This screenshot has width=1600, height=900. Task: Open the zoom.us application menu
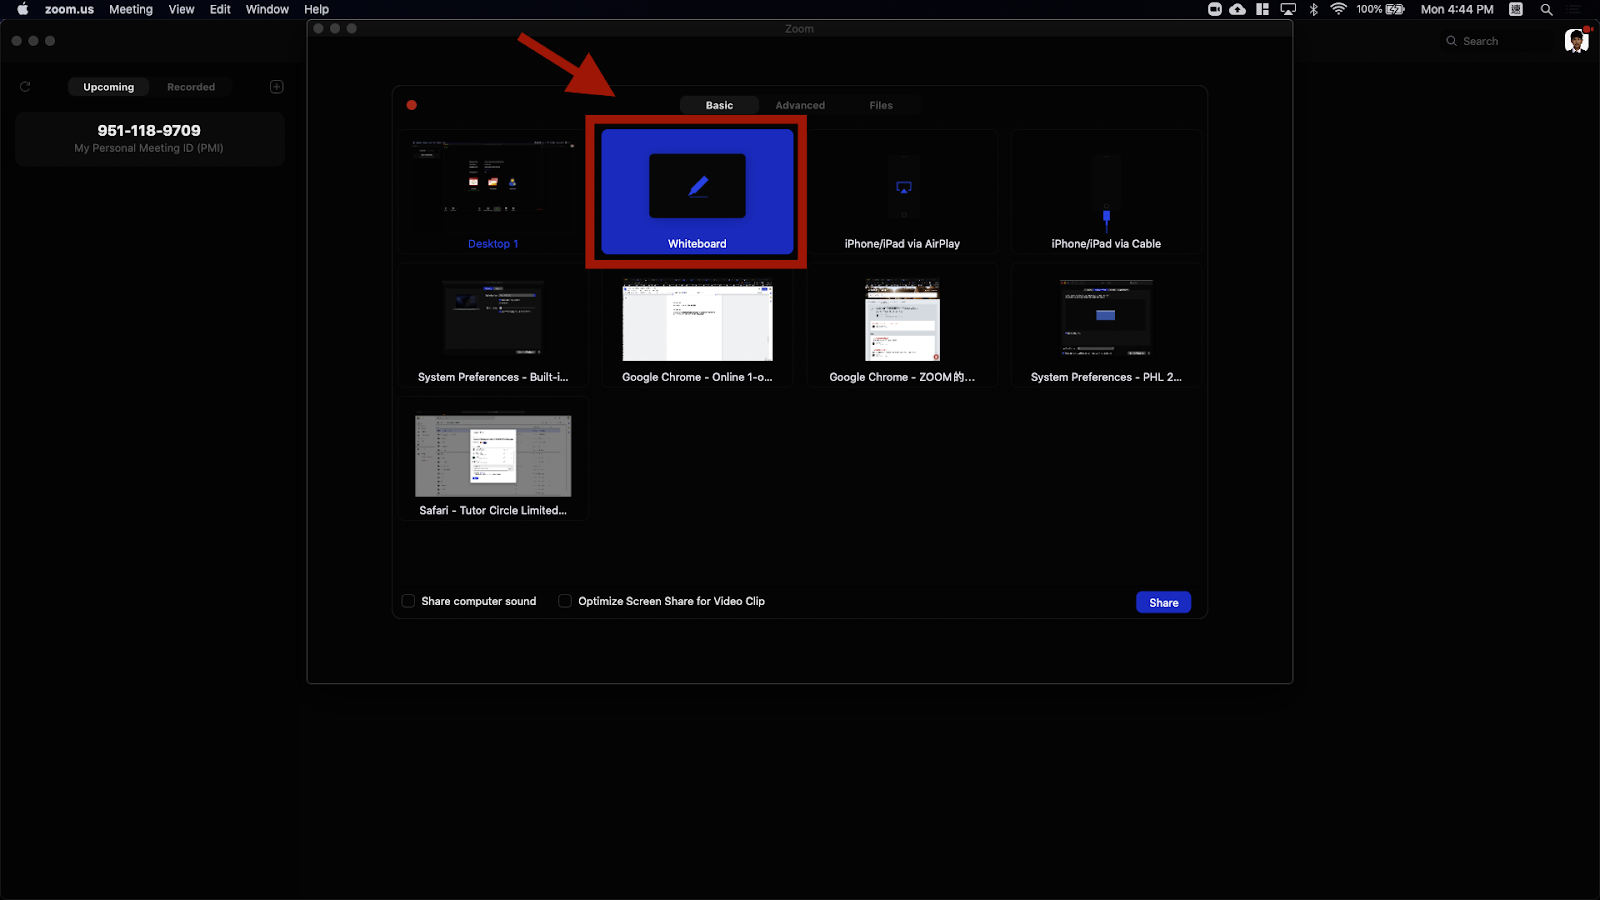(x=69, y=9)
